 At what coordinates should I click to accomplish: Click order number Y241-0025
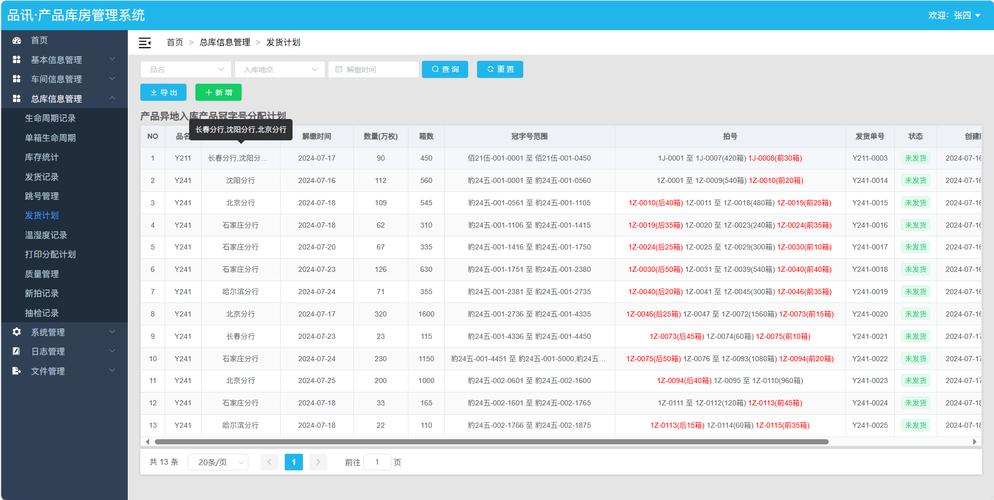click(x=870, y=425)
